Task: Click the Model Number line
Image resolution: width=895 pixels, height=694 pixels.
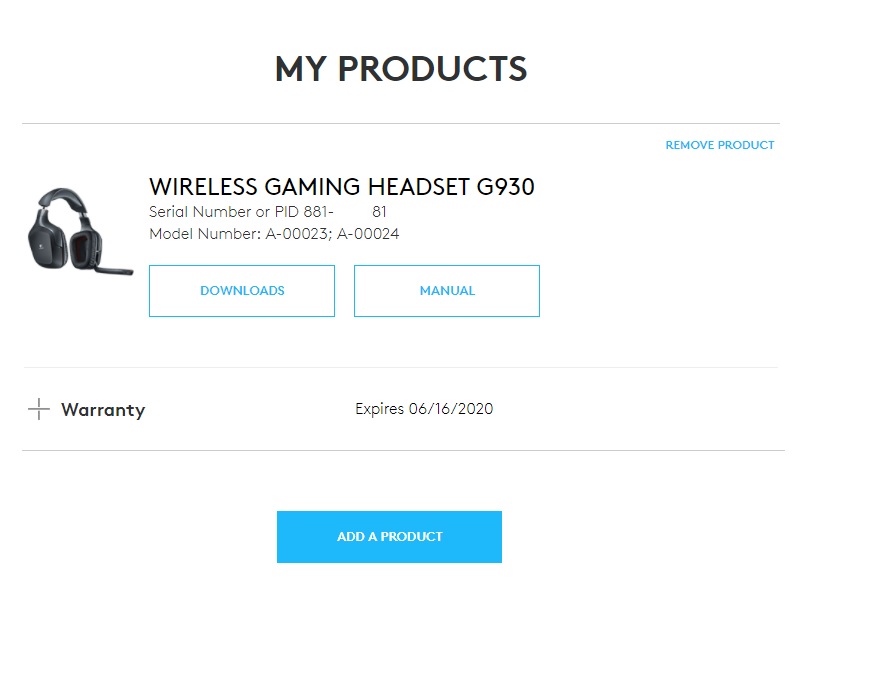Action: click(x=274, y=234)
